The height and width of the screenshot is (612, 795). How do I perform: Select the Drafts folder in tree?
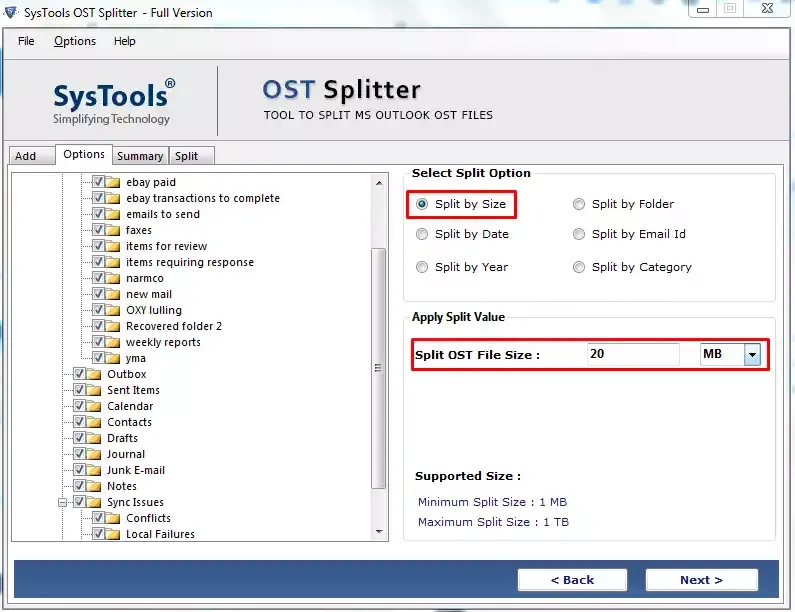122,438
